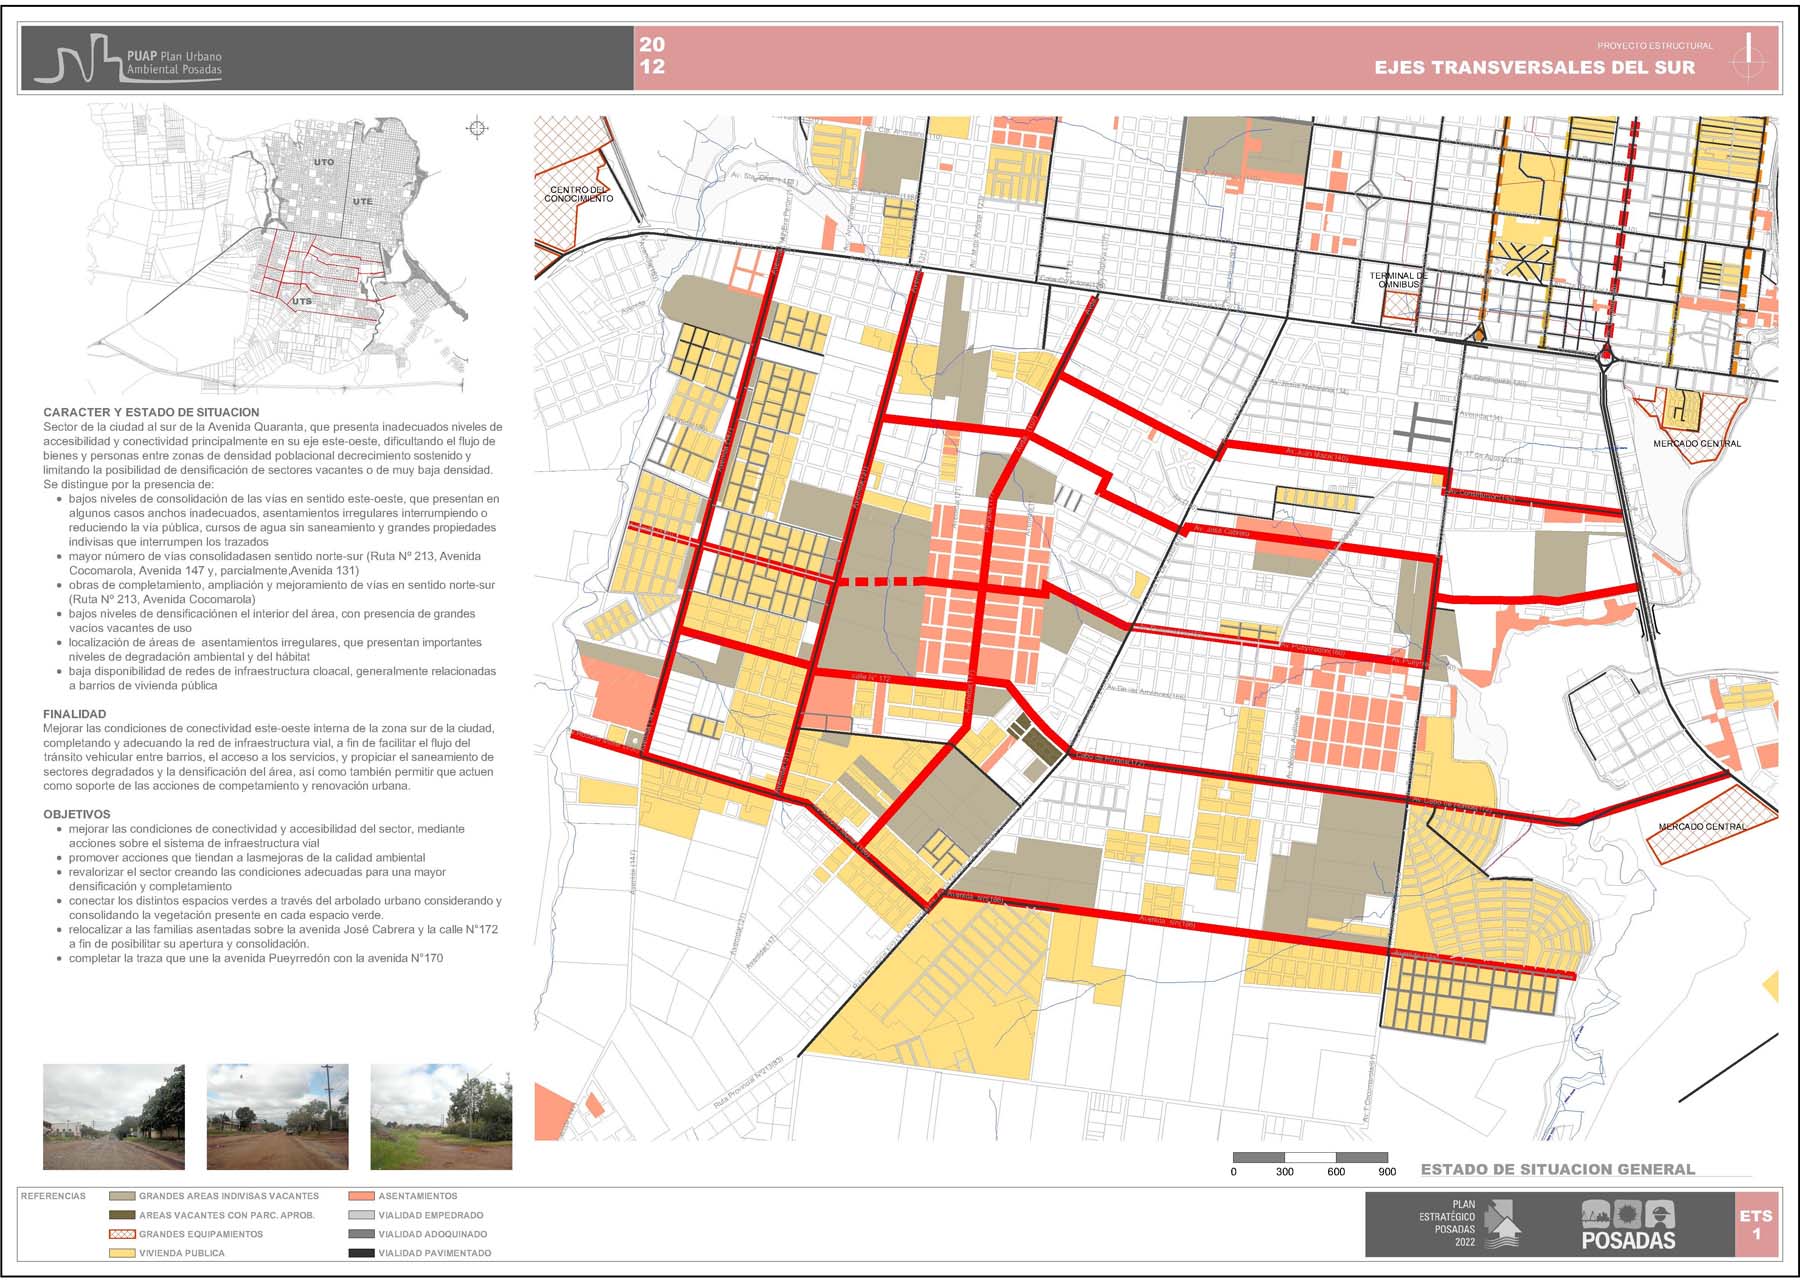Viewport: 1800px width, 1282px height.
Task: Click the north arrow compass in the header
Action: (1749, 59)
